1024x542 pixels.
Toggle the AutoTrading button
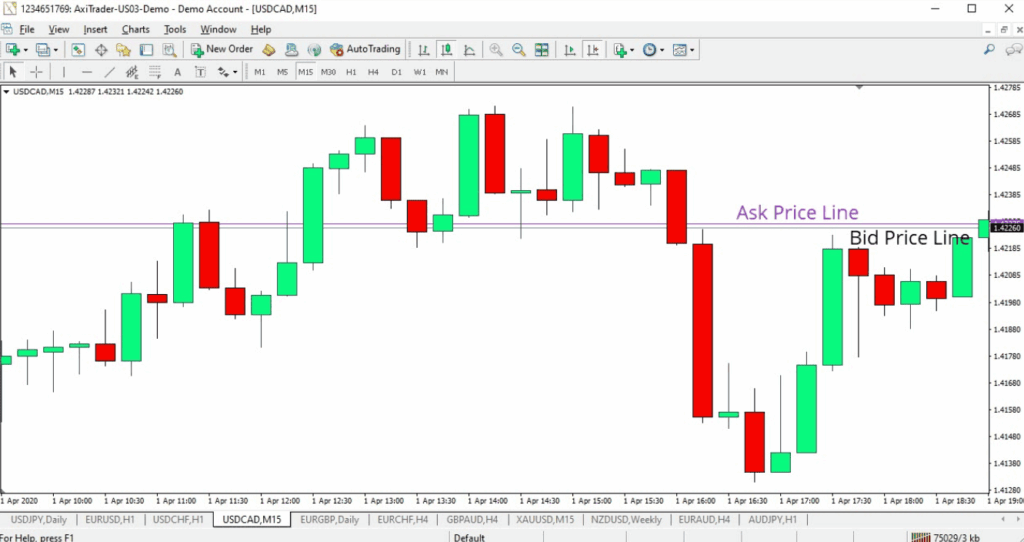(365, 50)
